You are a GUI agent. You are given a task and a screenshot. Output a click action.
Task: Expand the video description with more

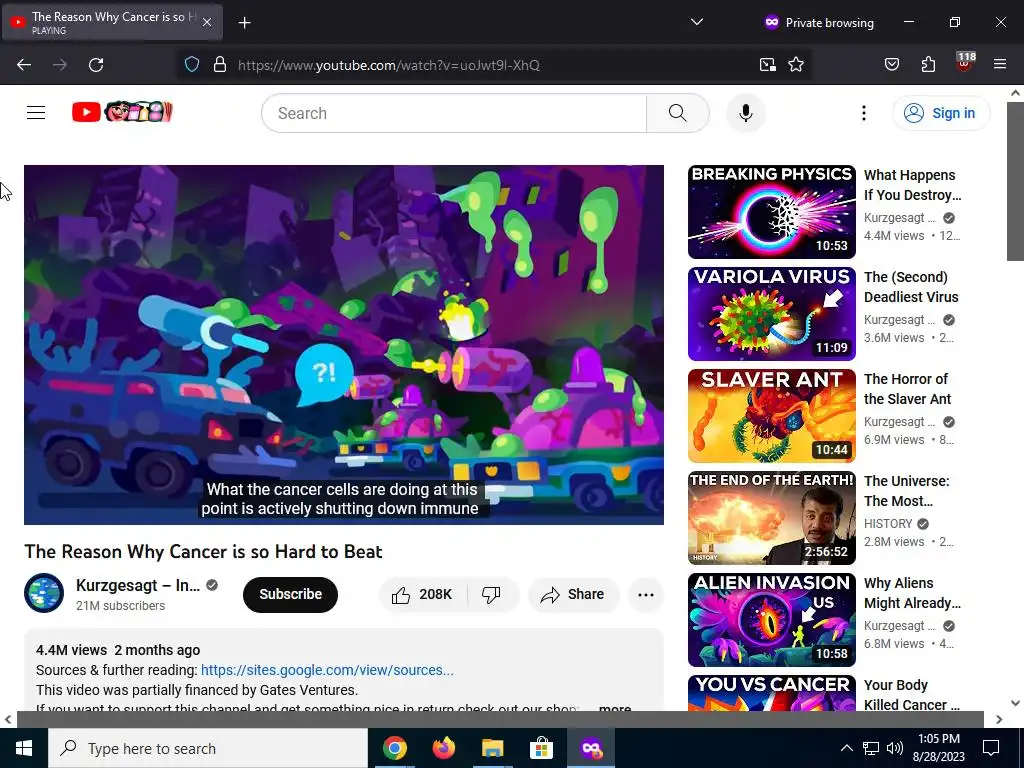pos(615,708)
